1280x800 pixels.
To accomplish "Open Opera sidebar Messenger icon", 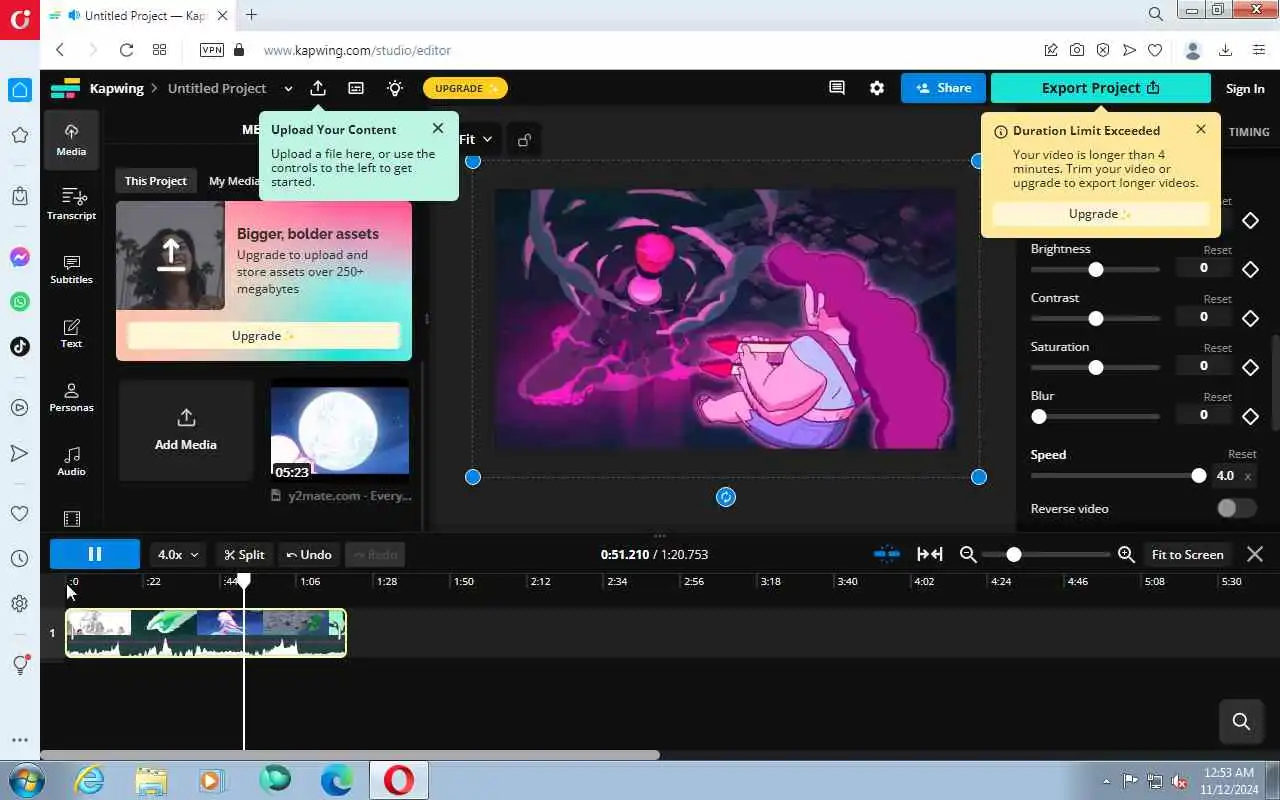I will (20, 257).
